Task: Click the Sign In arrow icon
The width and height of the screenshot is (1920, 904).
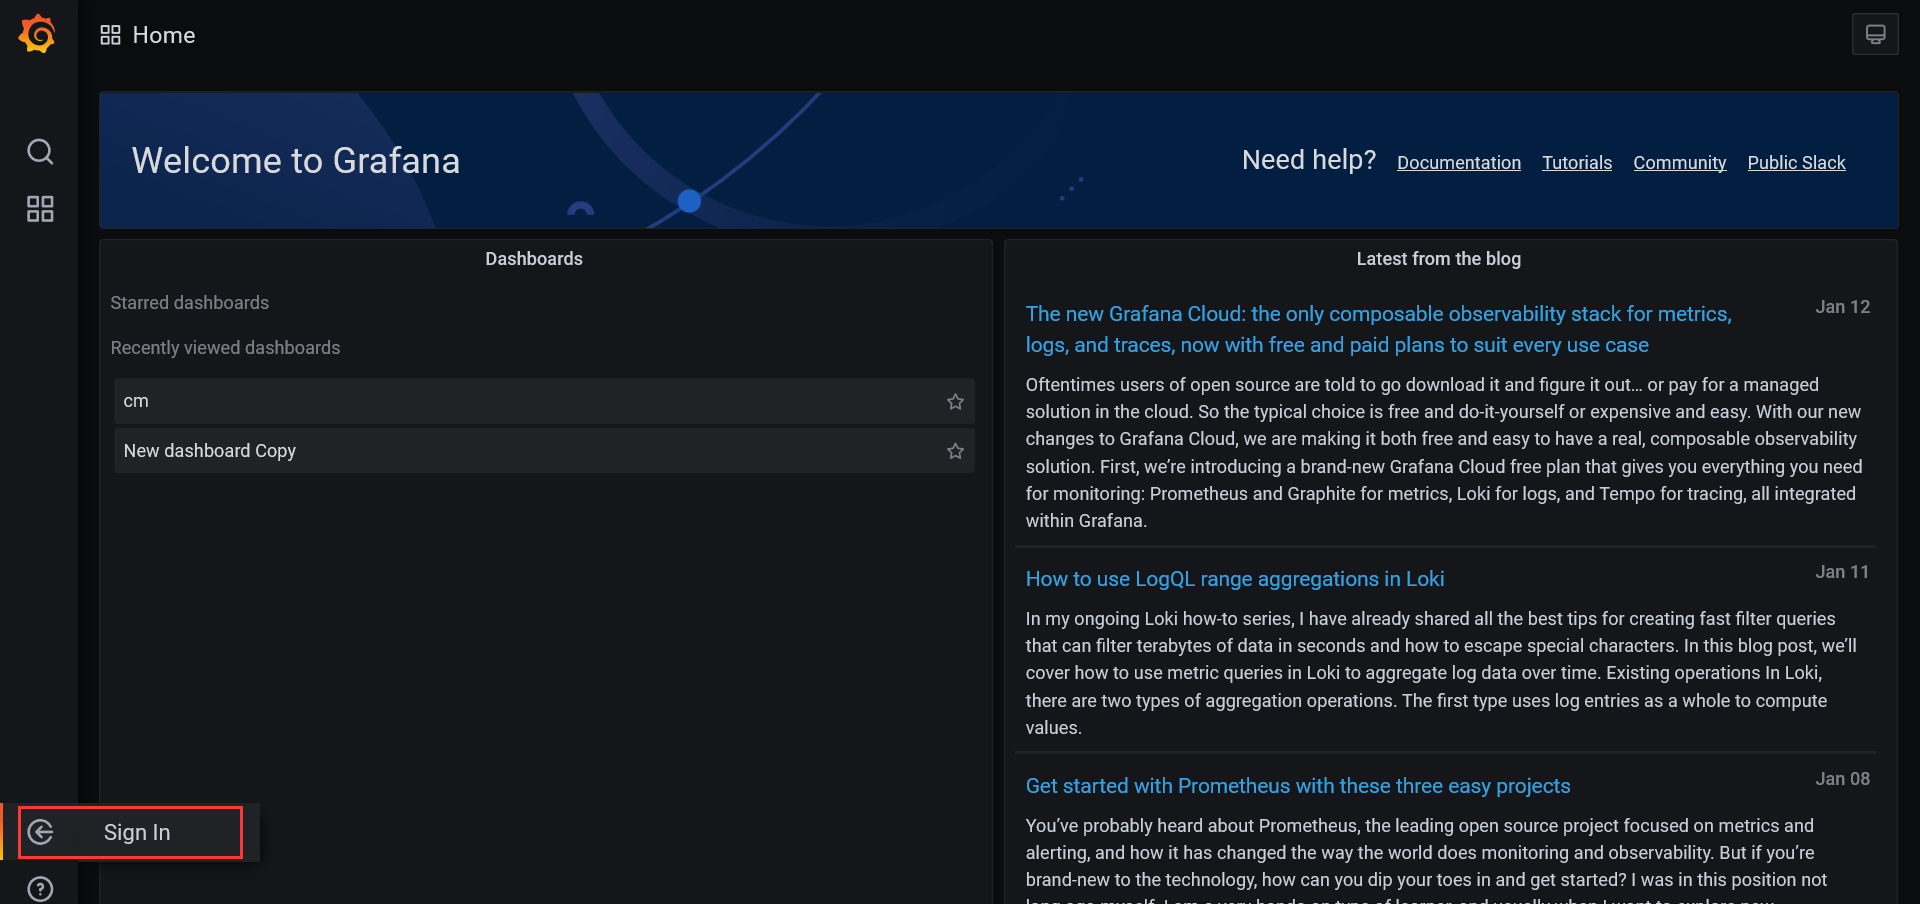Action: (x=41, y=832)
